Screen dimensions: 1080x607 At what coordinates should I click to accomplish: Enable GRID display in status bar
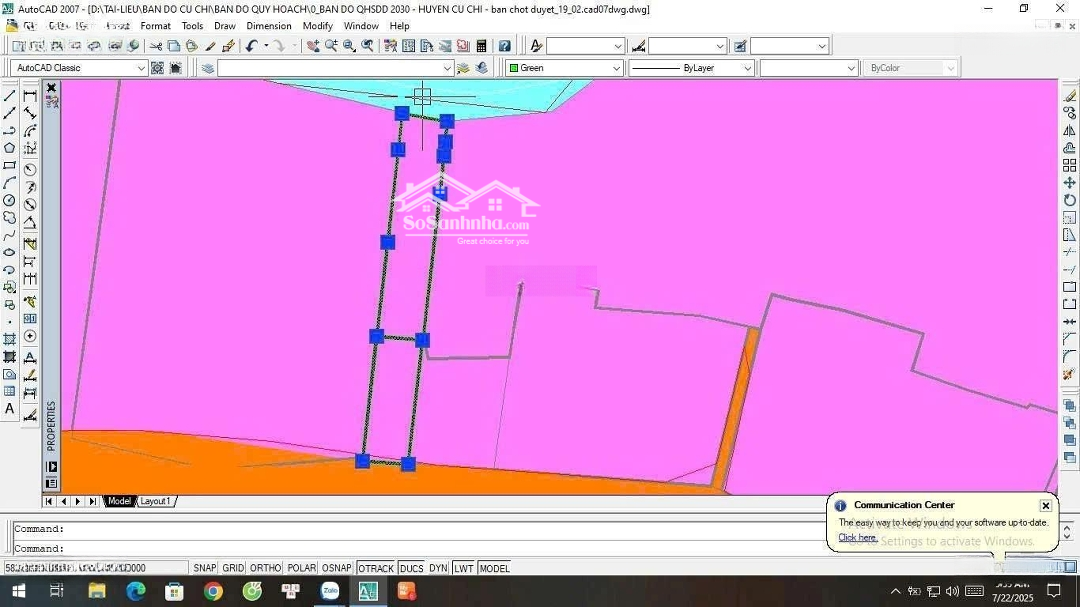click(x=233, y=568)
